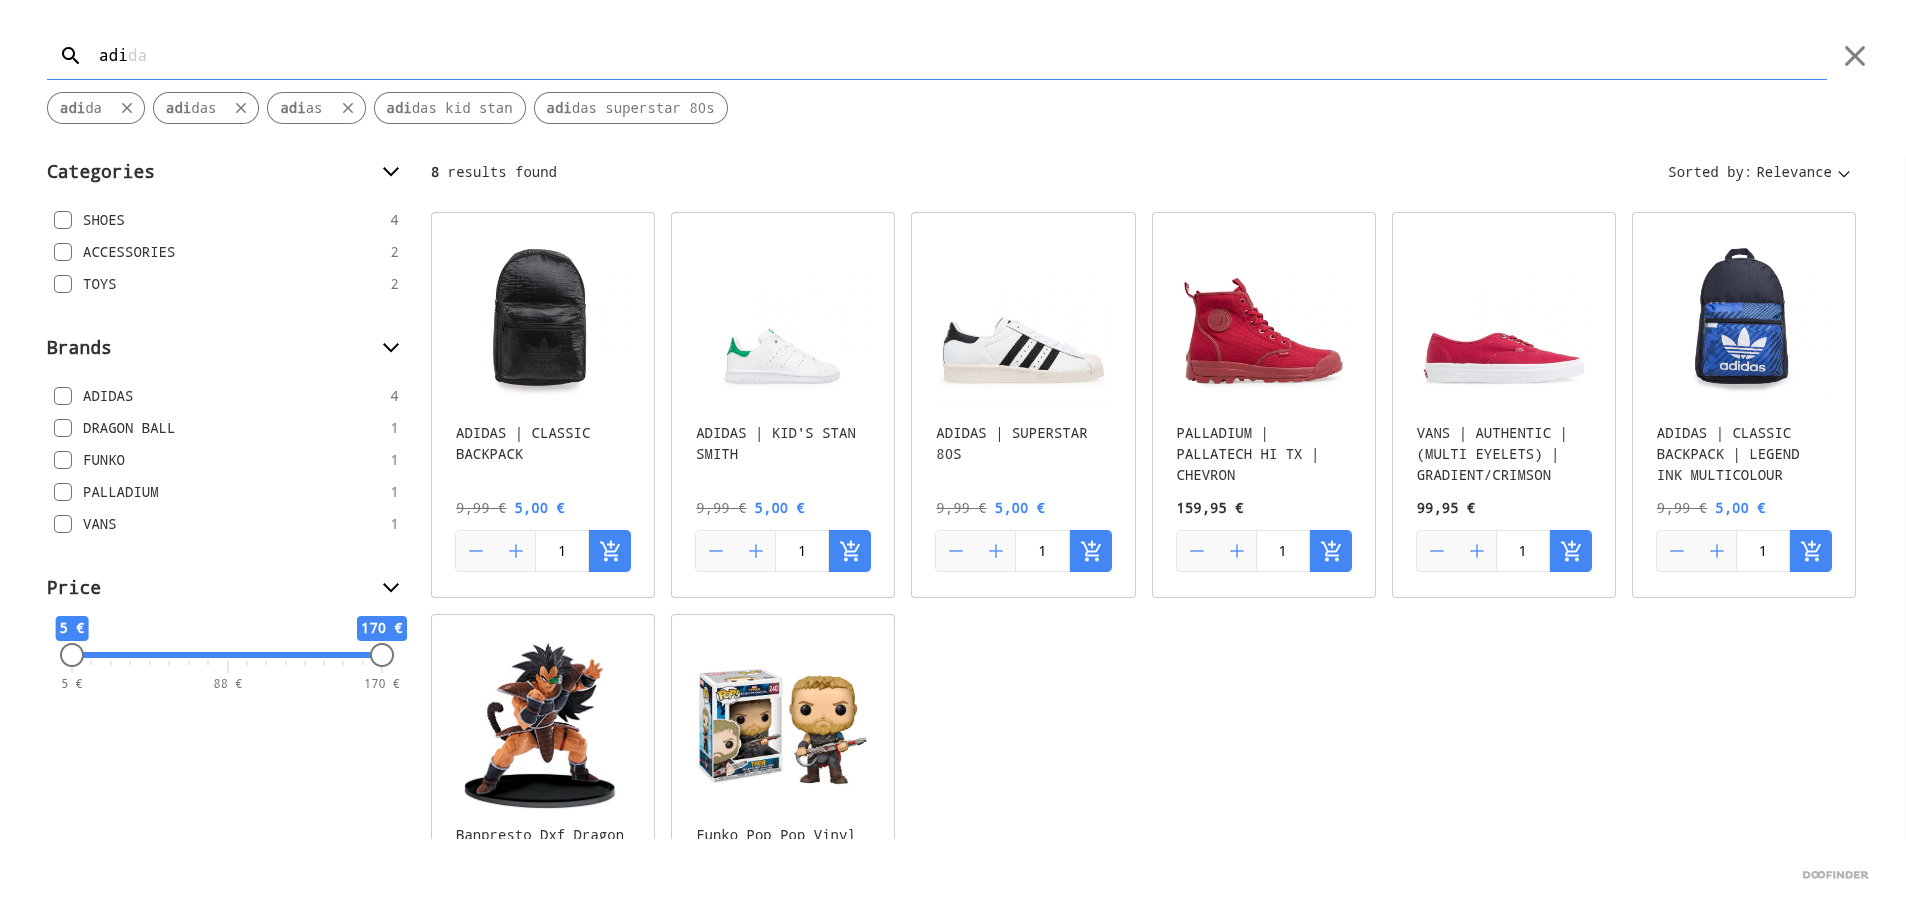
Task: Increase quantity for Adidas Superstar 80s
Action: tap(996, 551)
